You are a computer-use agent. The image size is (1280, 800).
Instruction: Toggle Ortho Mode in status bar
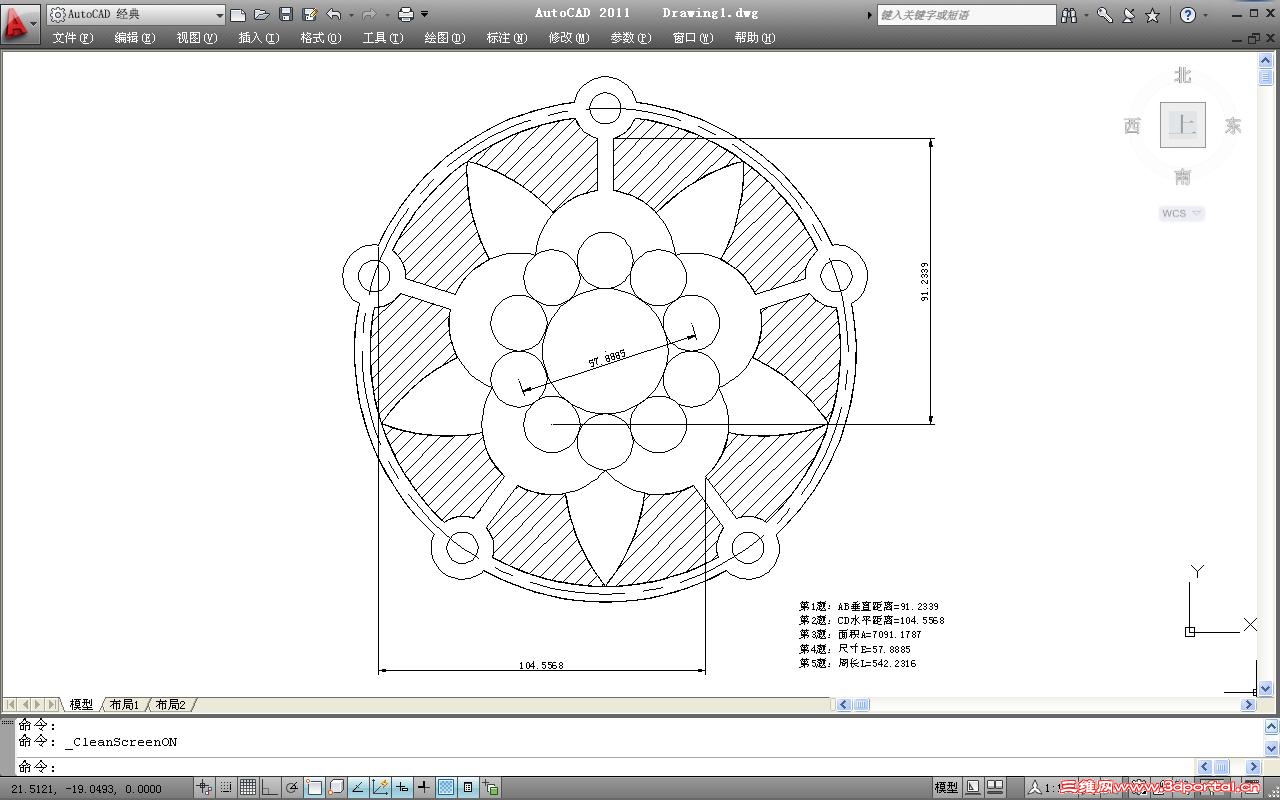tap(270, 788)
